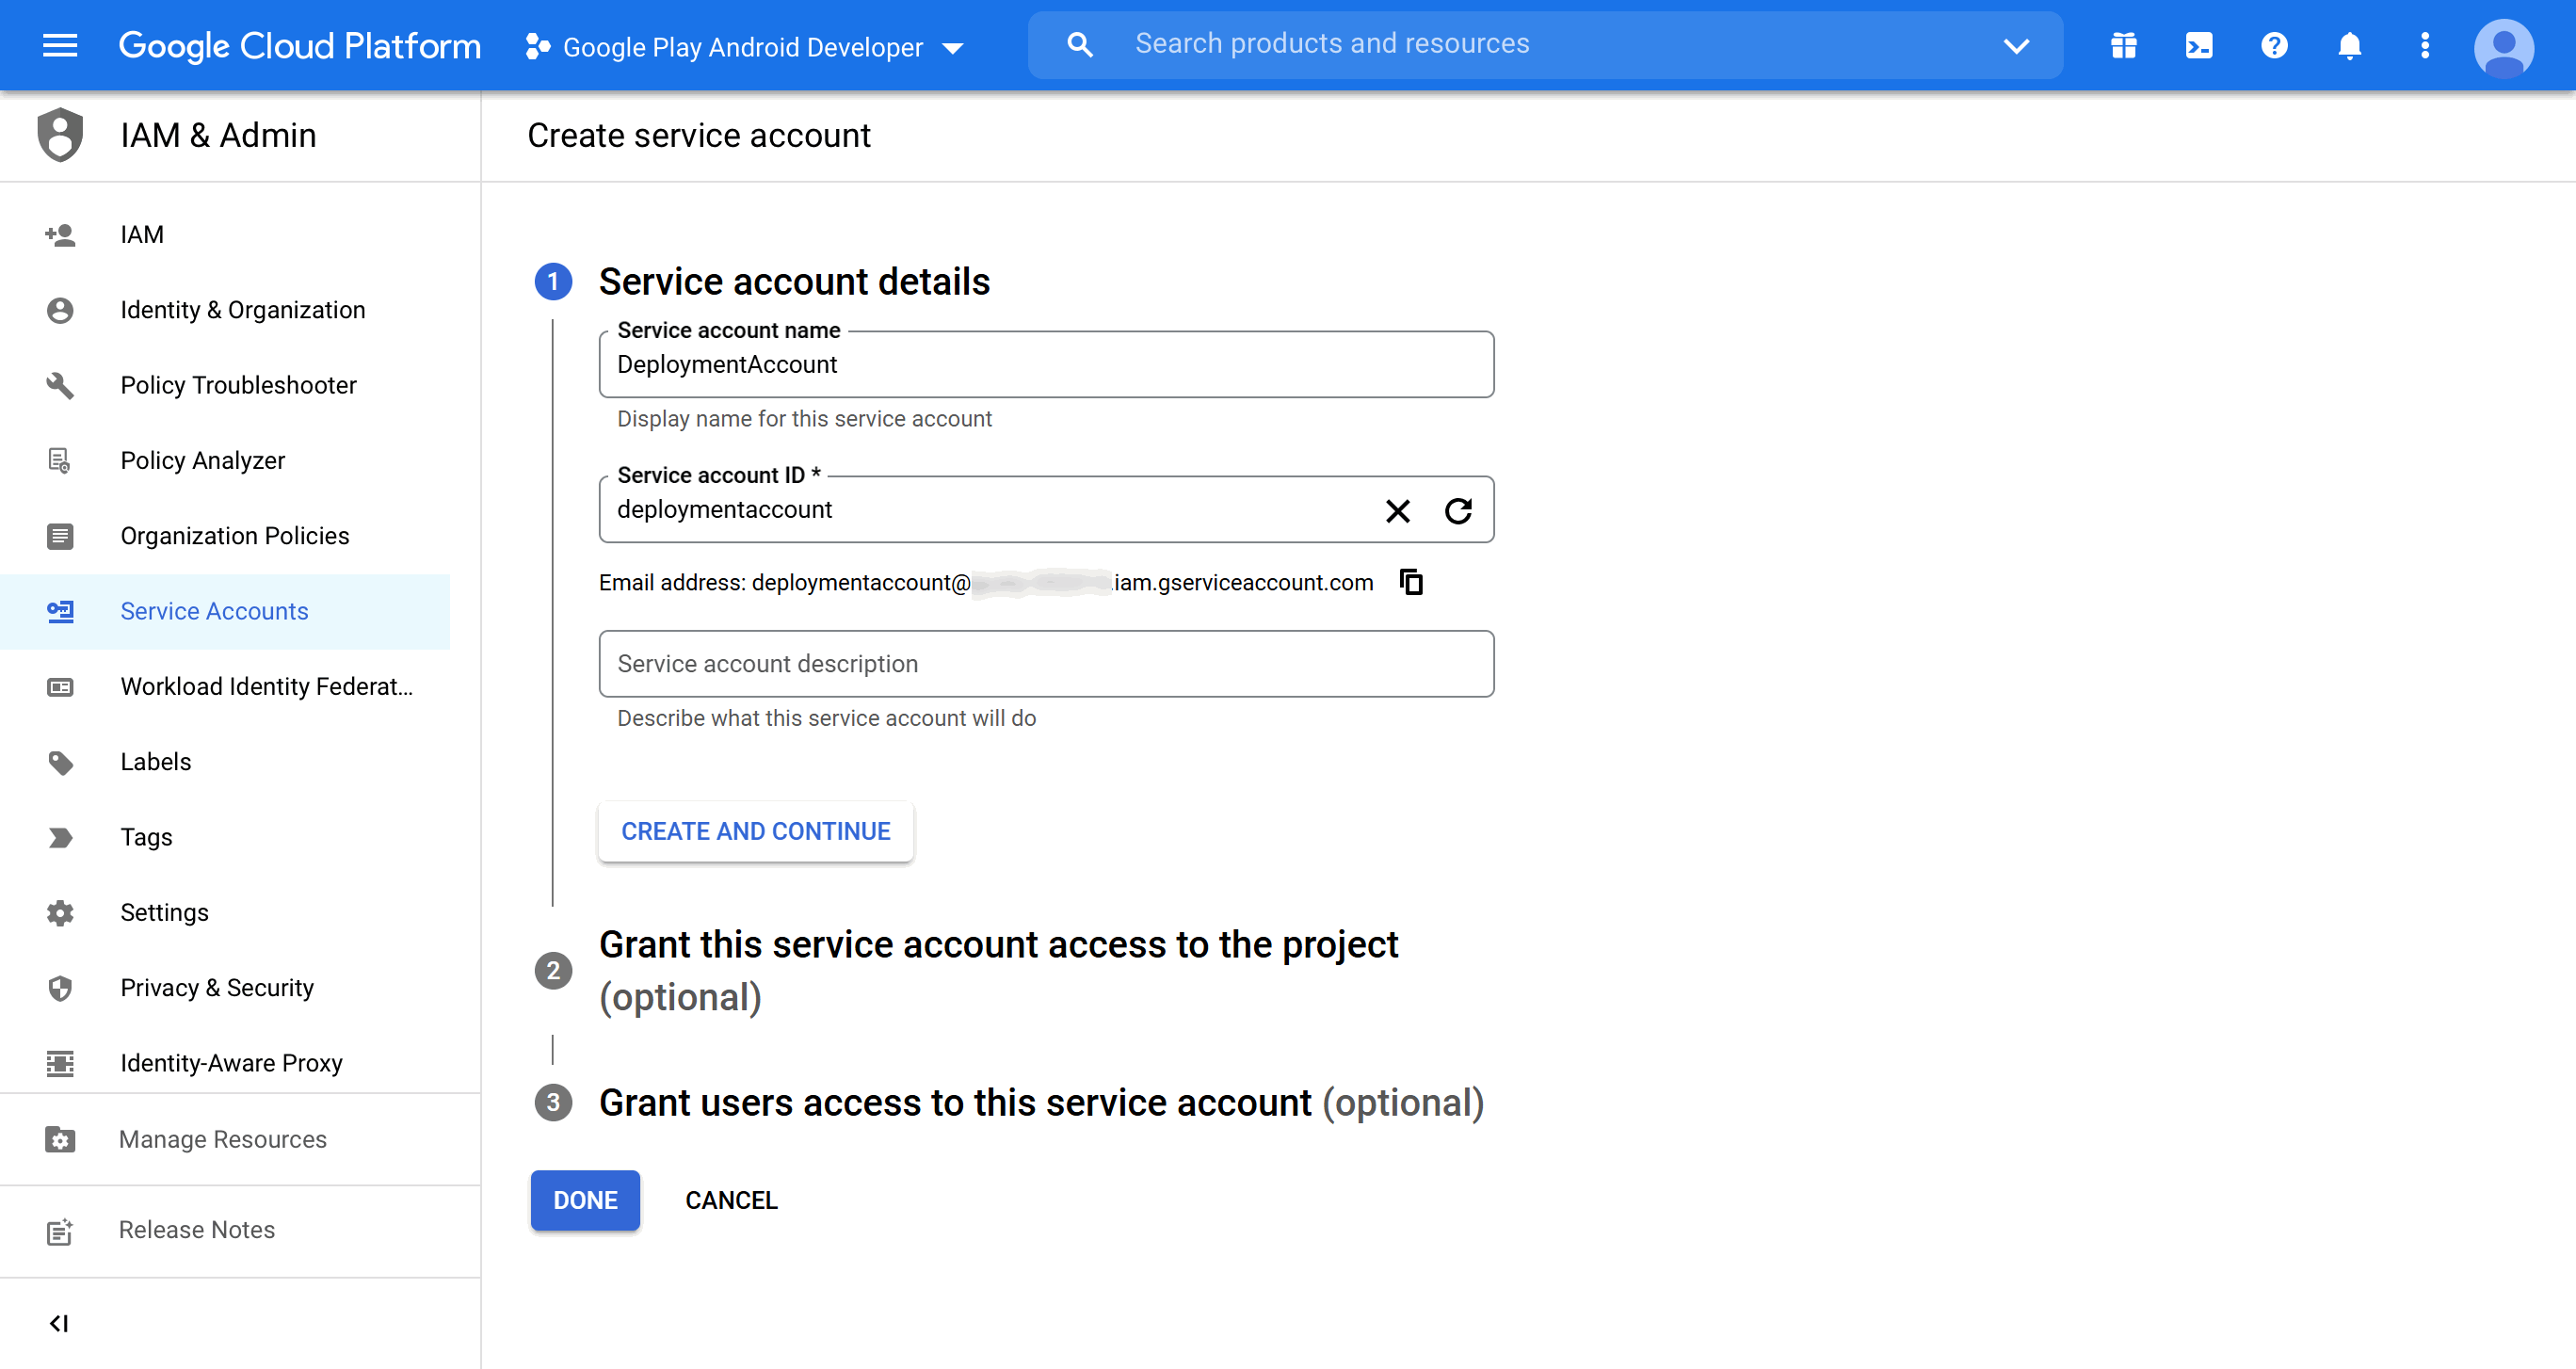Regenerate the service account ID

click(x=1458, y=511)
